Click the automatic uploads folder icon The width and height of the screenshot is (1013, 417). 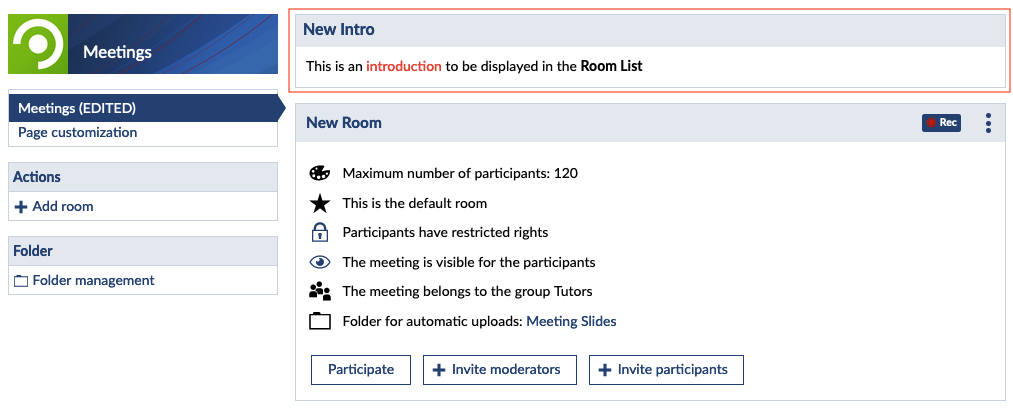pos(320,322)
